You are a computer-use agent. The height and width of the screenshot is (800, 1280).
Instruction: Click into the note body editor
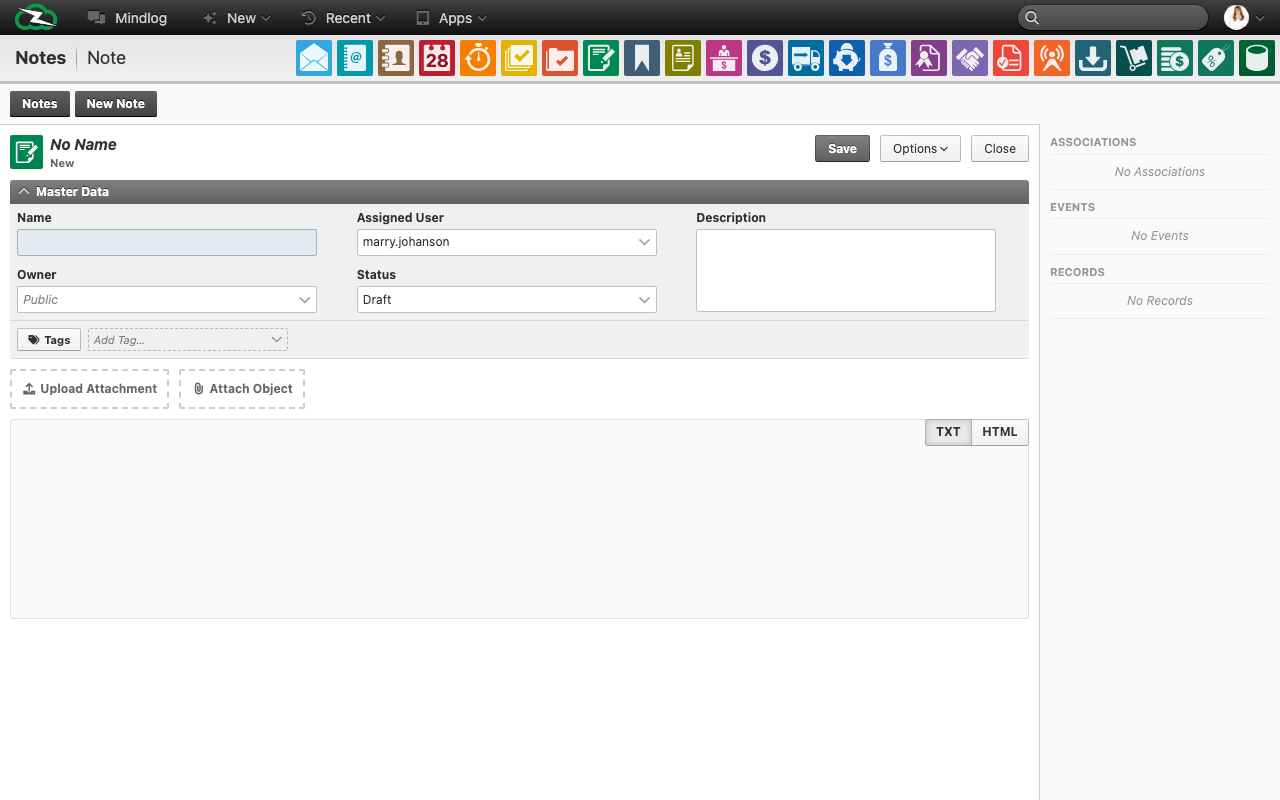tap(519, 519)
